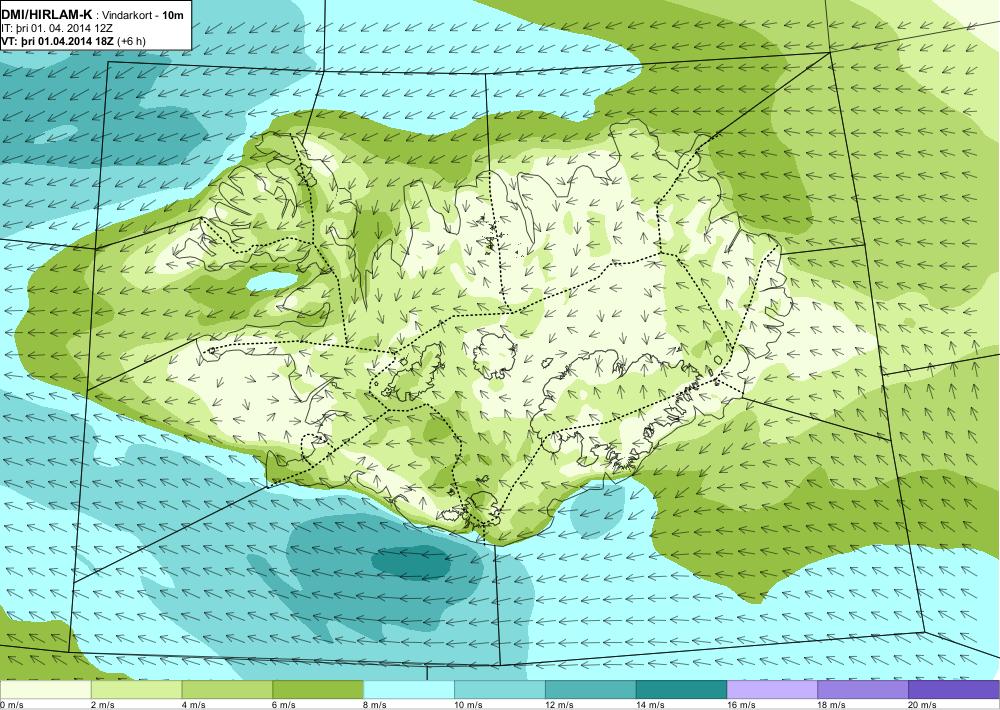Click the '0 m/s' legend label

[12, 705]
